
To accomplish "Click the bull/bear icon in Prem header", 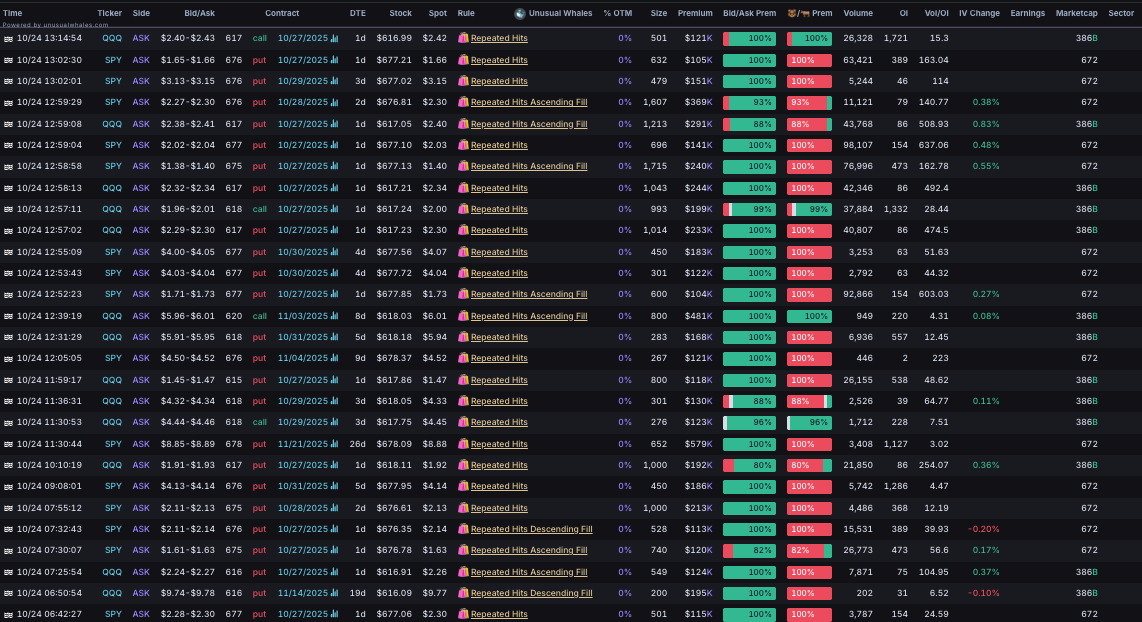I will pyautogui.click(x=798, y=13).
